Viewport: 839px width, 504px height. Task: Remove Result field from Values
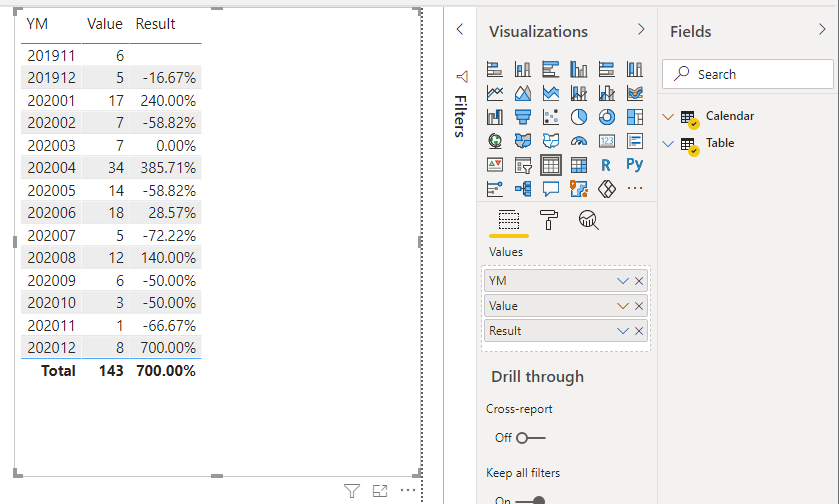click(639, 331)
